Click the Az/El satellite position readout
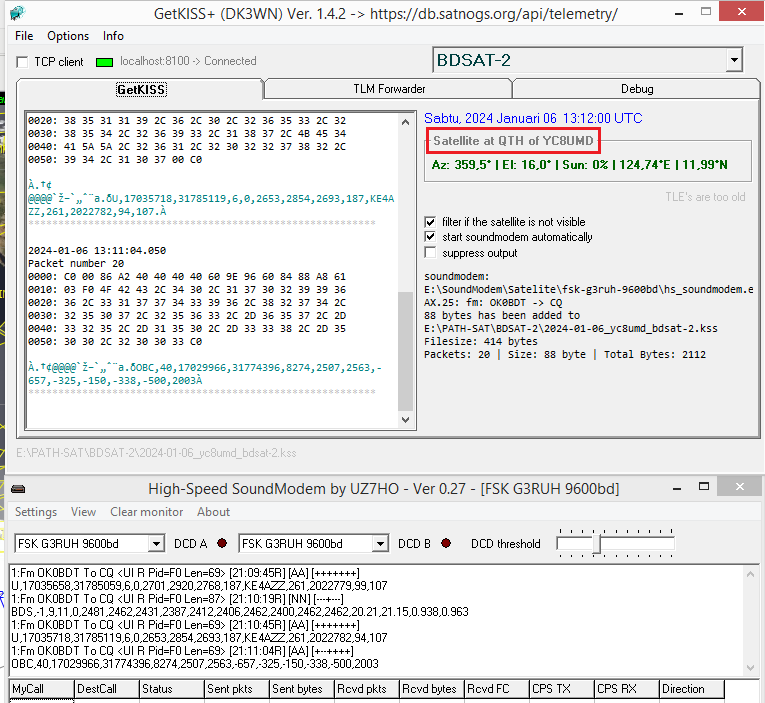Image resolution: width=765 pixels, height=703 pixels. [579, 165]
